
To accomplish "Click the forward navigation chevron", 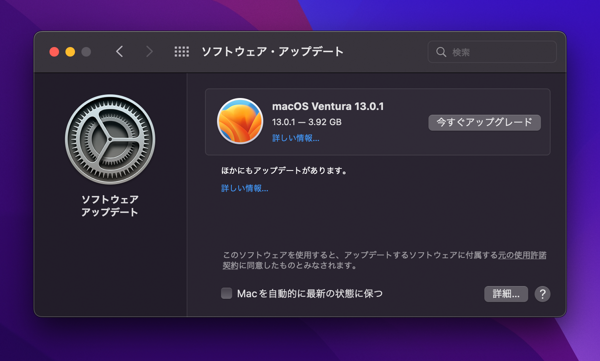I will [x=149, y=52].
